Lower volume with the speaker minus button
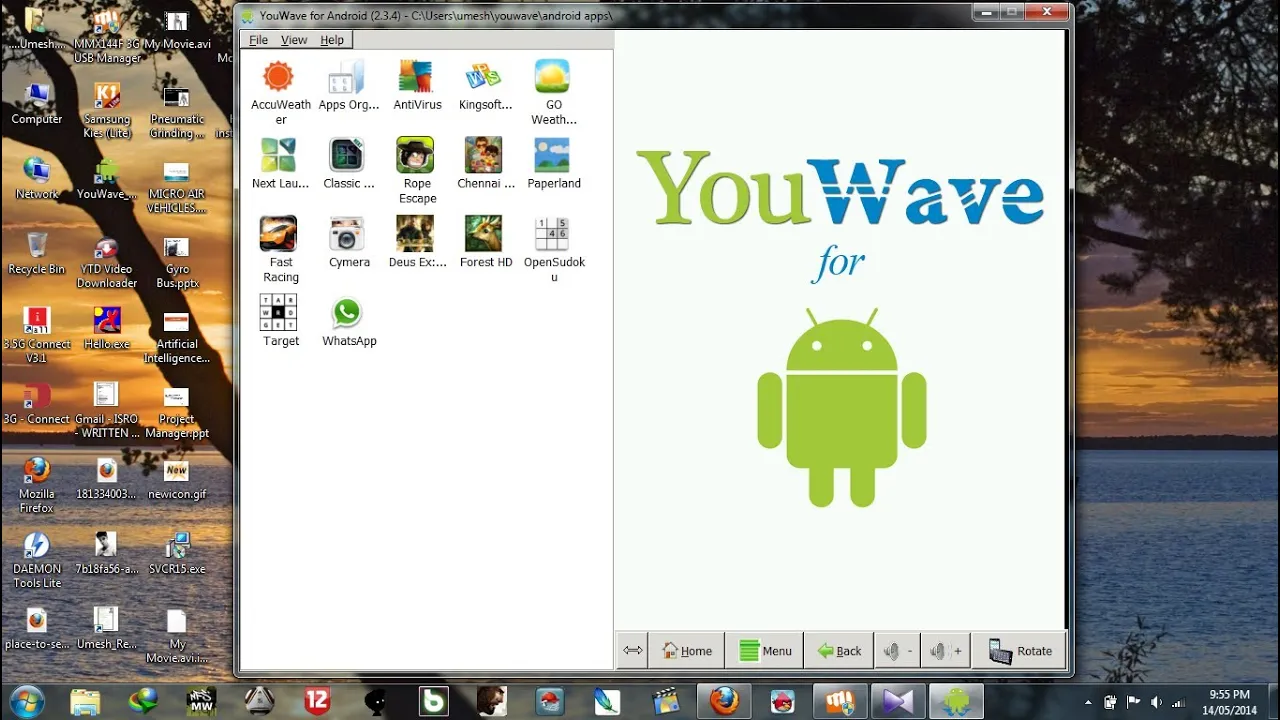Screen dimensions: 1280x720 pyautogui.click(x=897, y=651)
